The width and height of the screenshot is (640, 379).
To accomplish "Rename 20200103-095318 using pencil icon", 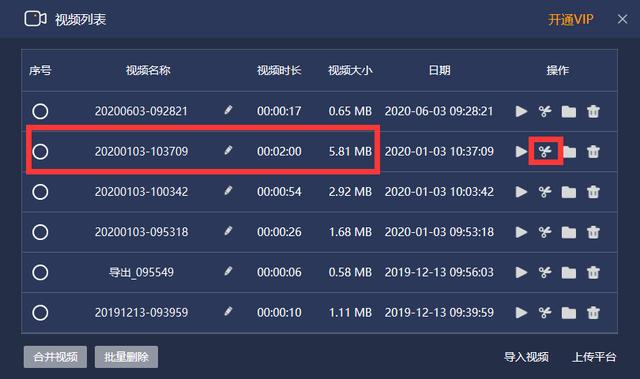I will pos(228,231).
